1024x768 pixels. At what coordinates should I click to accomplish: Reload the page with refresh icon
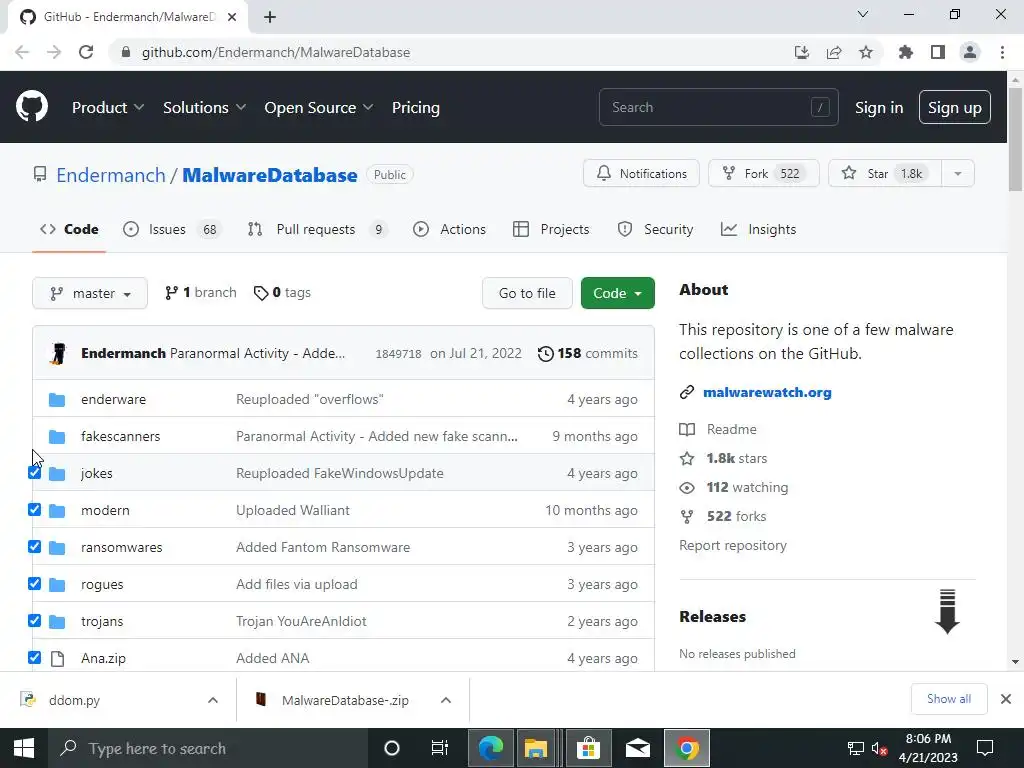coord(86,52)
